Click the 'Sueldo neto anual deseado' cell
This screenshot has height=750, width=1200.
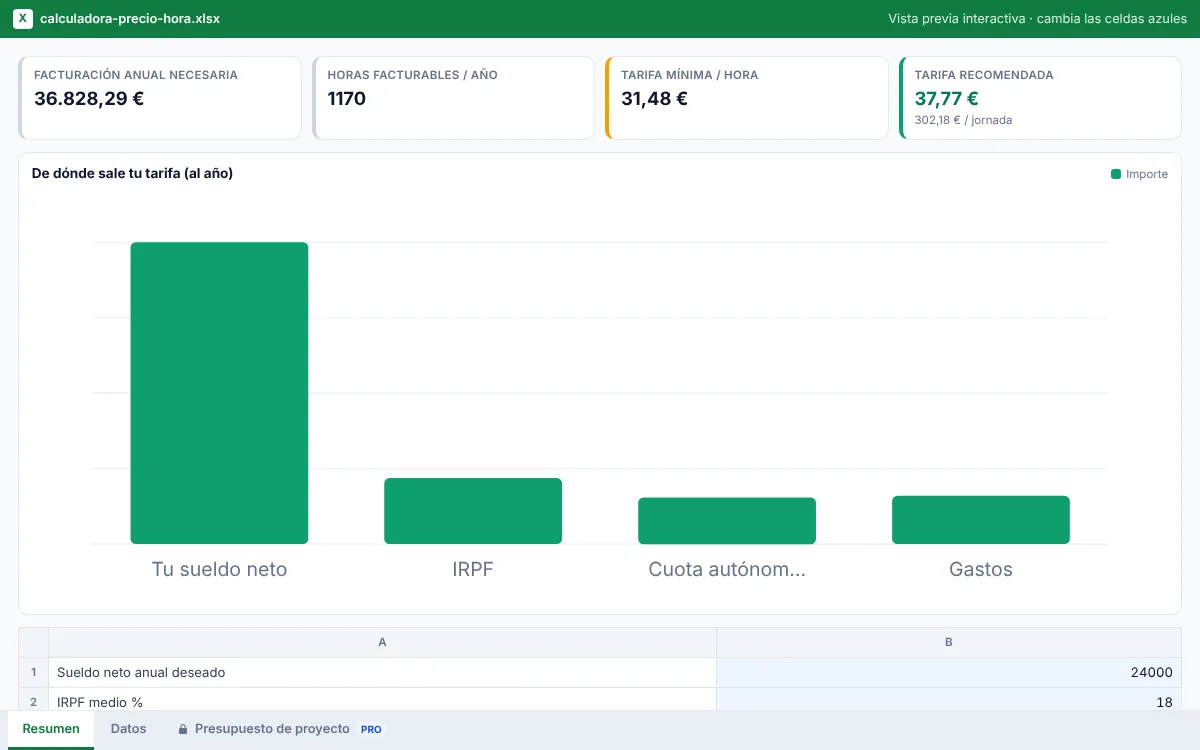[x=383, y=673]
